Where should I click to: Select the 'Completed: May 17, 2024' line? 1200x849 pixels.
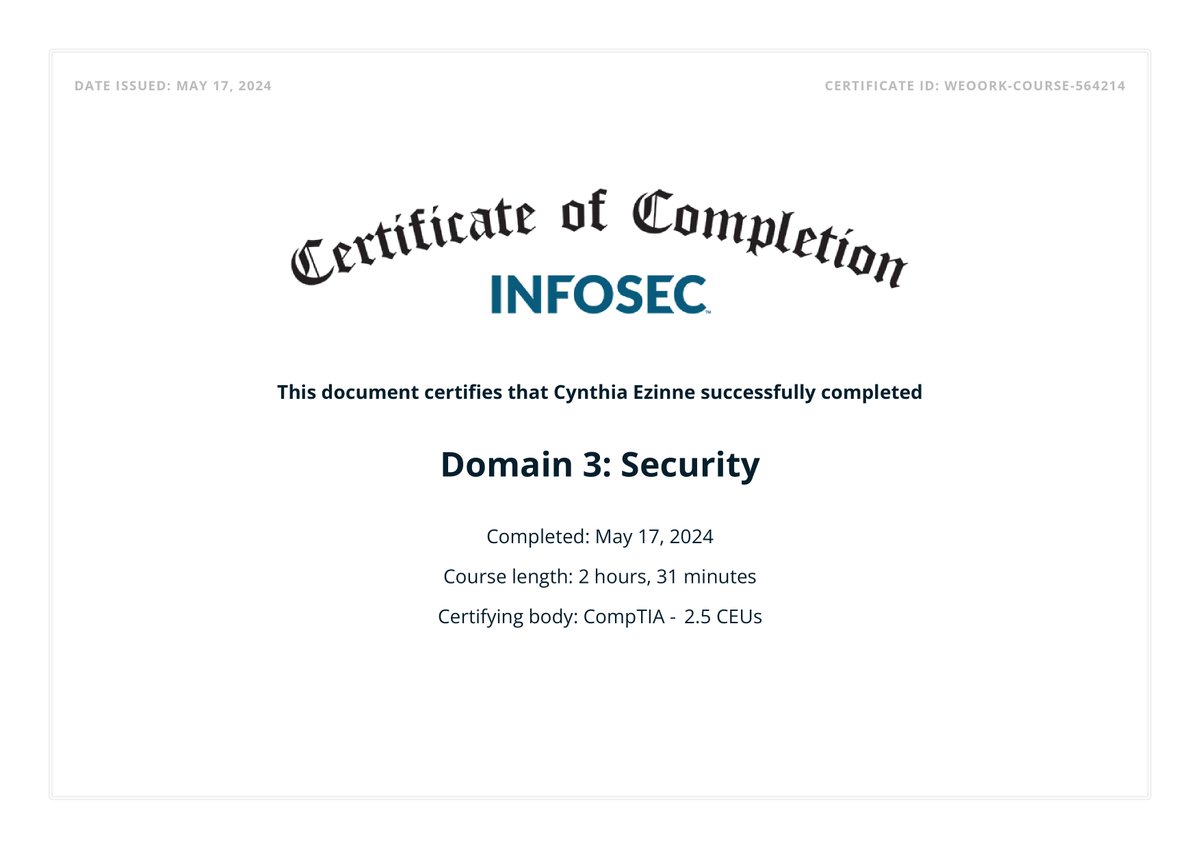point(600,537)
